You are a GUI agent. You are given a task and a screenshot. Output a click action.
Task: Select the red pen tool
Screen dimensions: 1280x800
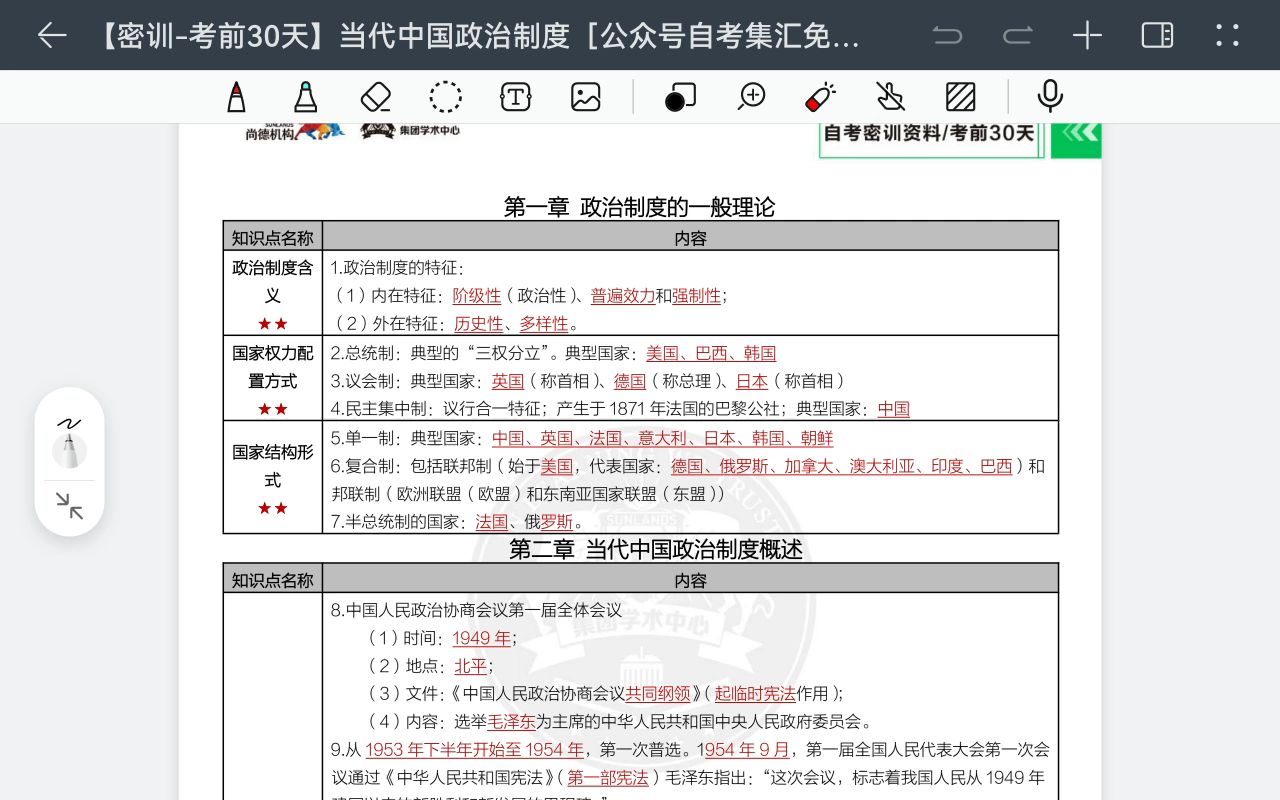[236, 97]
